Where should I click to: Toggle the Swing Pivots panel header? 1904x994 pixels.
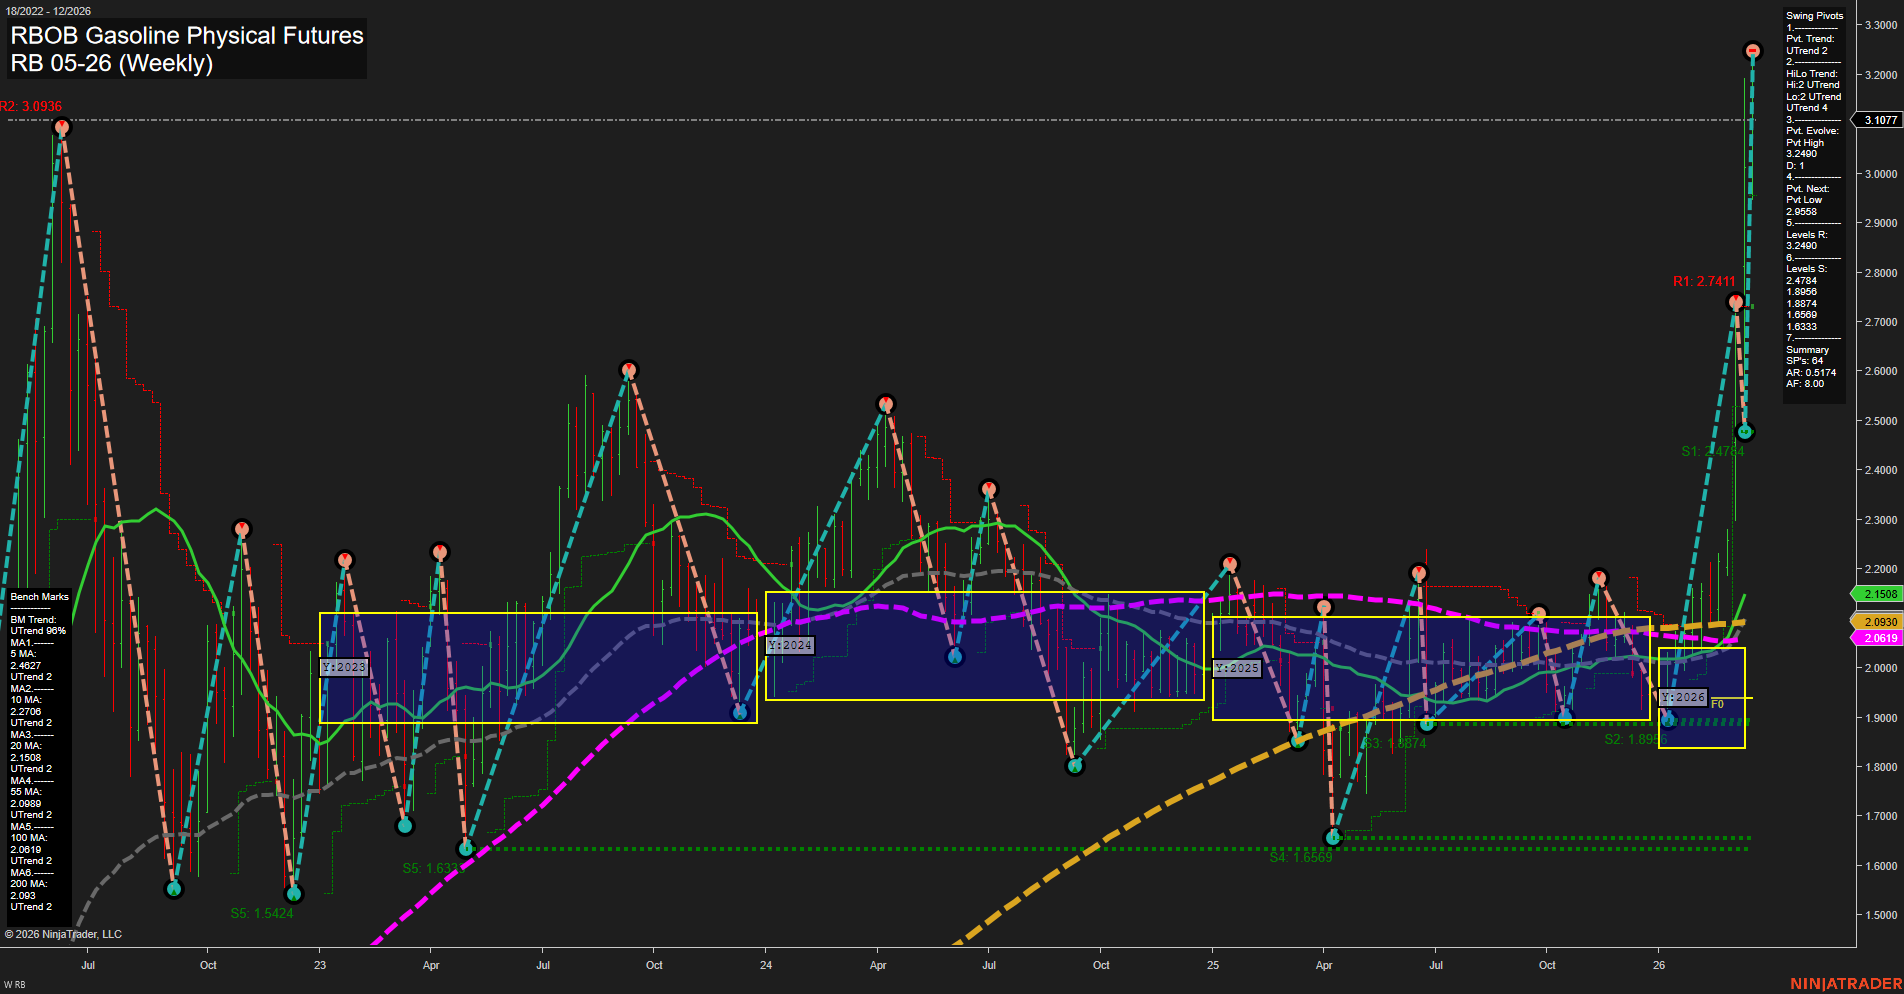point(1814,15)
